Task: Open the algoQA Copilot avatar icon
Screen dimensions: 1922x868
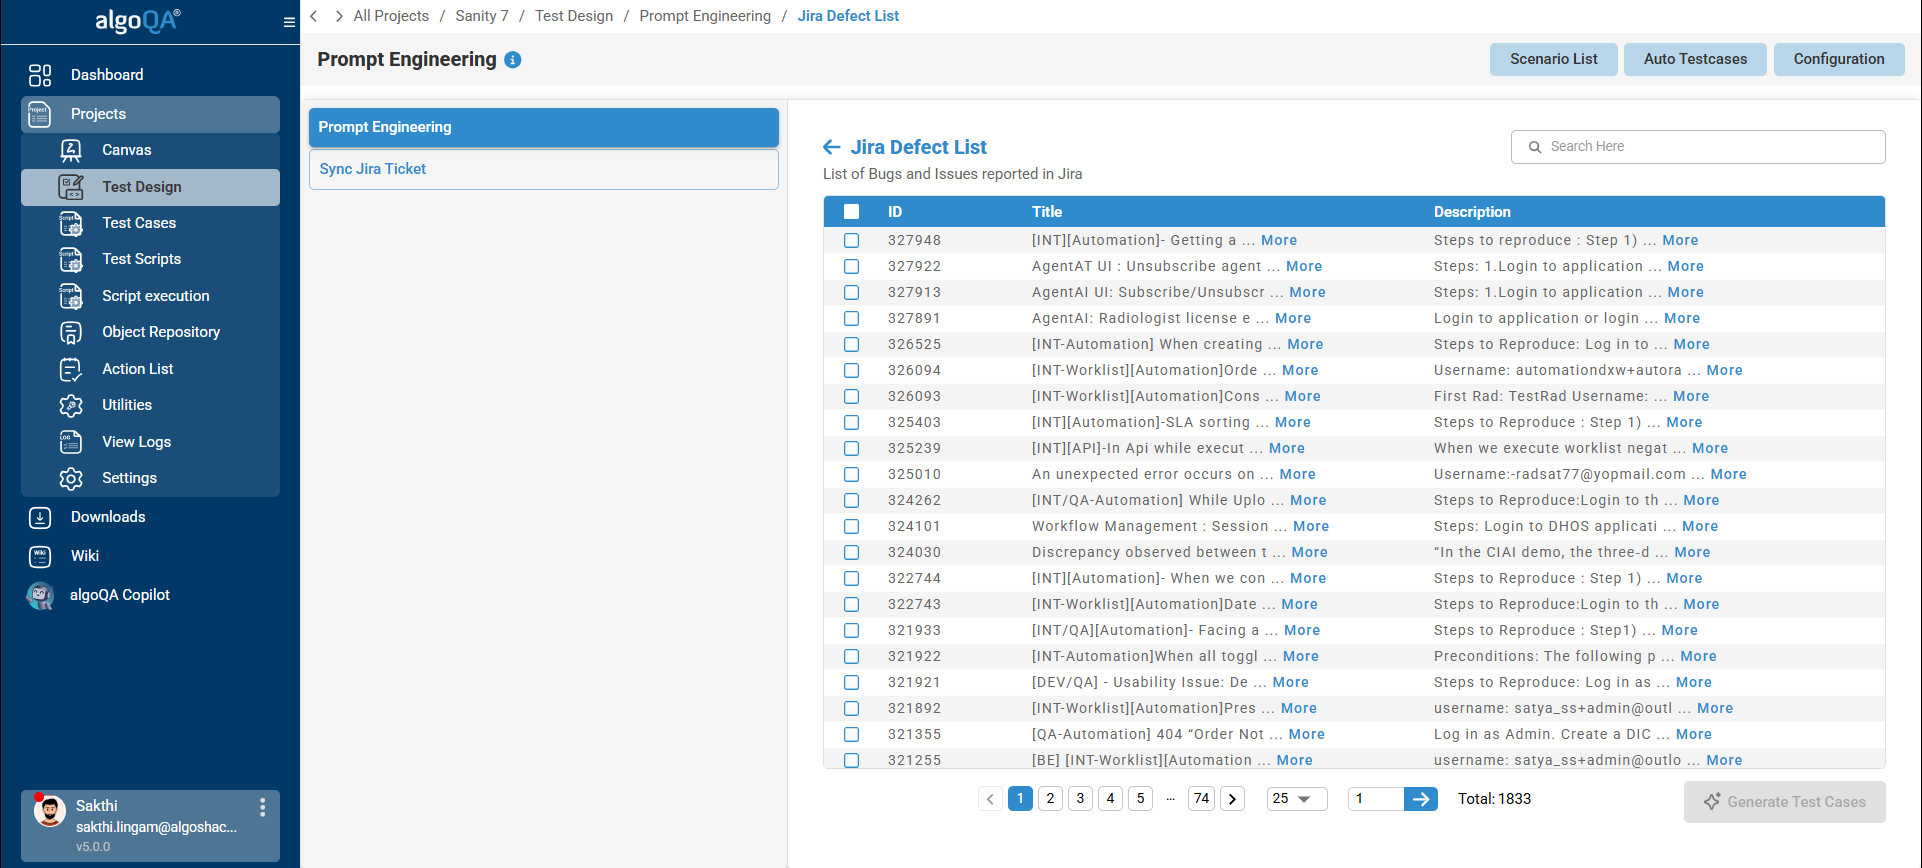Action: click(40, 595)
